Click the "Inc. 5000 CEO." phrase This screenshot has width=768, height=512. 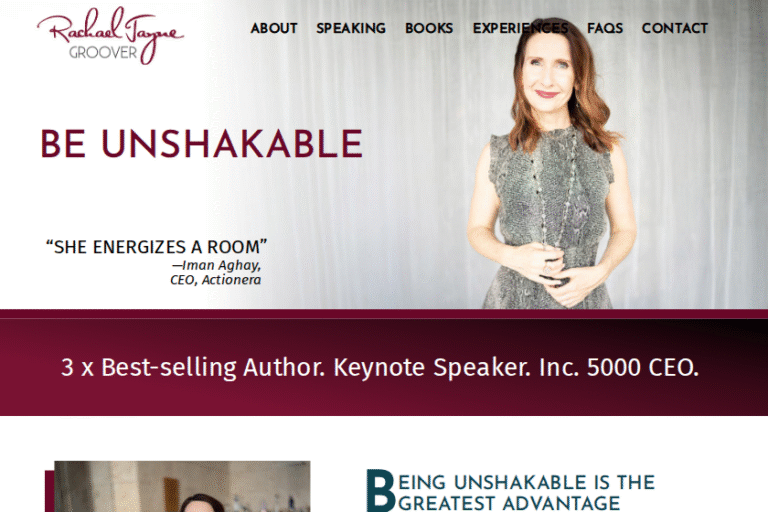click(619, 367)
